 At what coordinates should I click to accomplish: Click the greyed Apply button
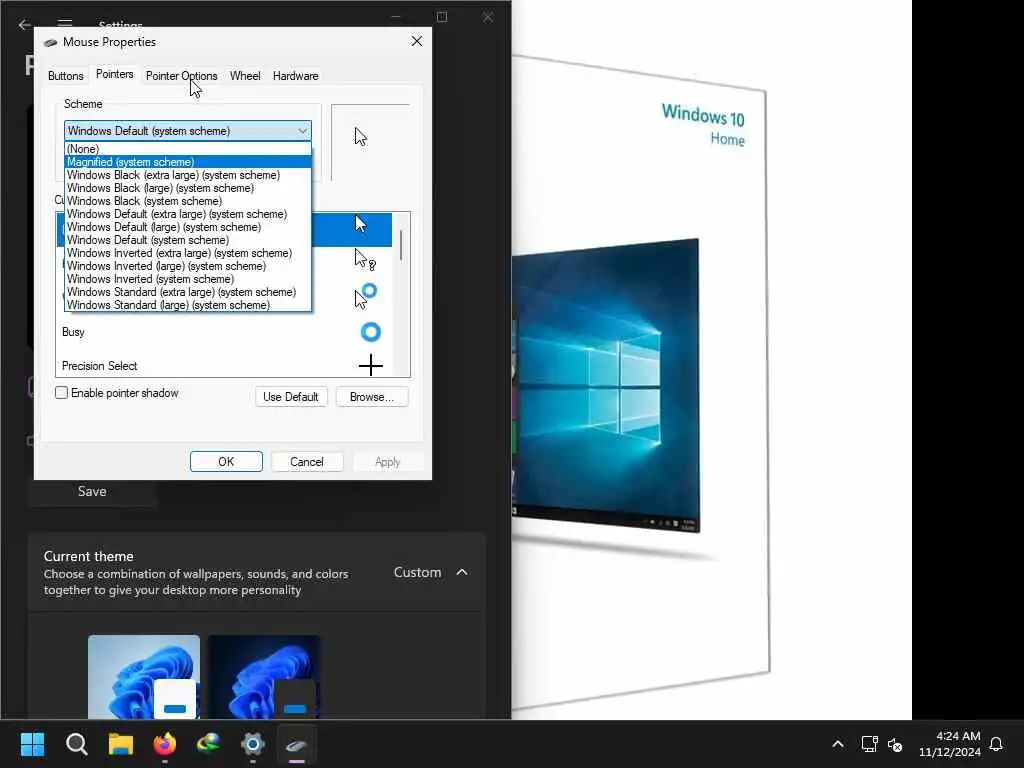[x=387, y=462]
